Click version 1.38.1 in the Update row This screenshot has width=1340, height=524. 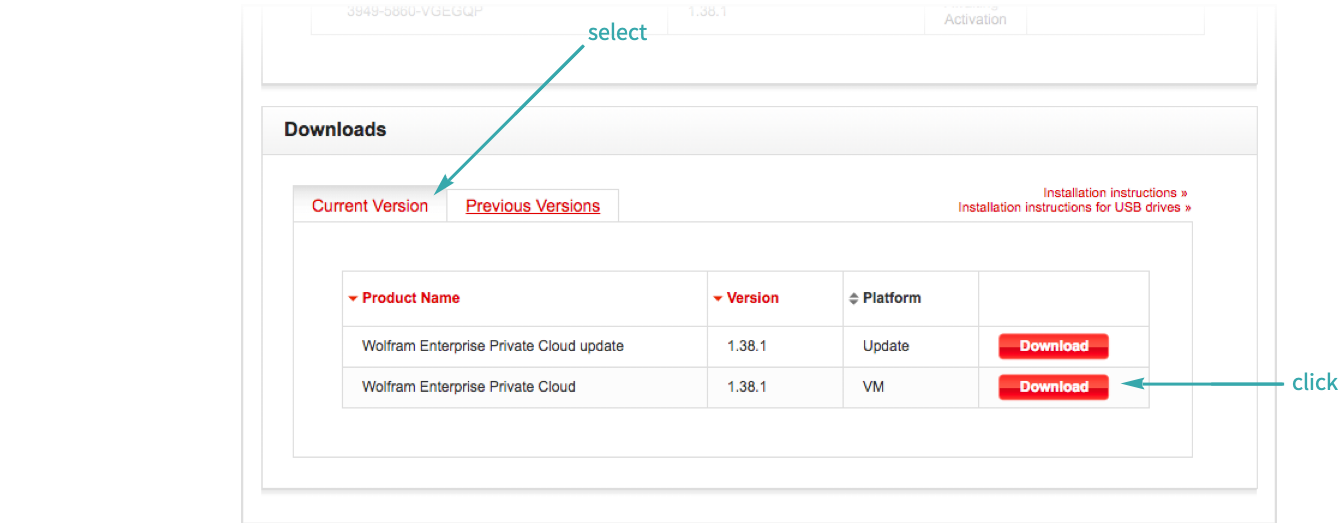click(746, 346)
